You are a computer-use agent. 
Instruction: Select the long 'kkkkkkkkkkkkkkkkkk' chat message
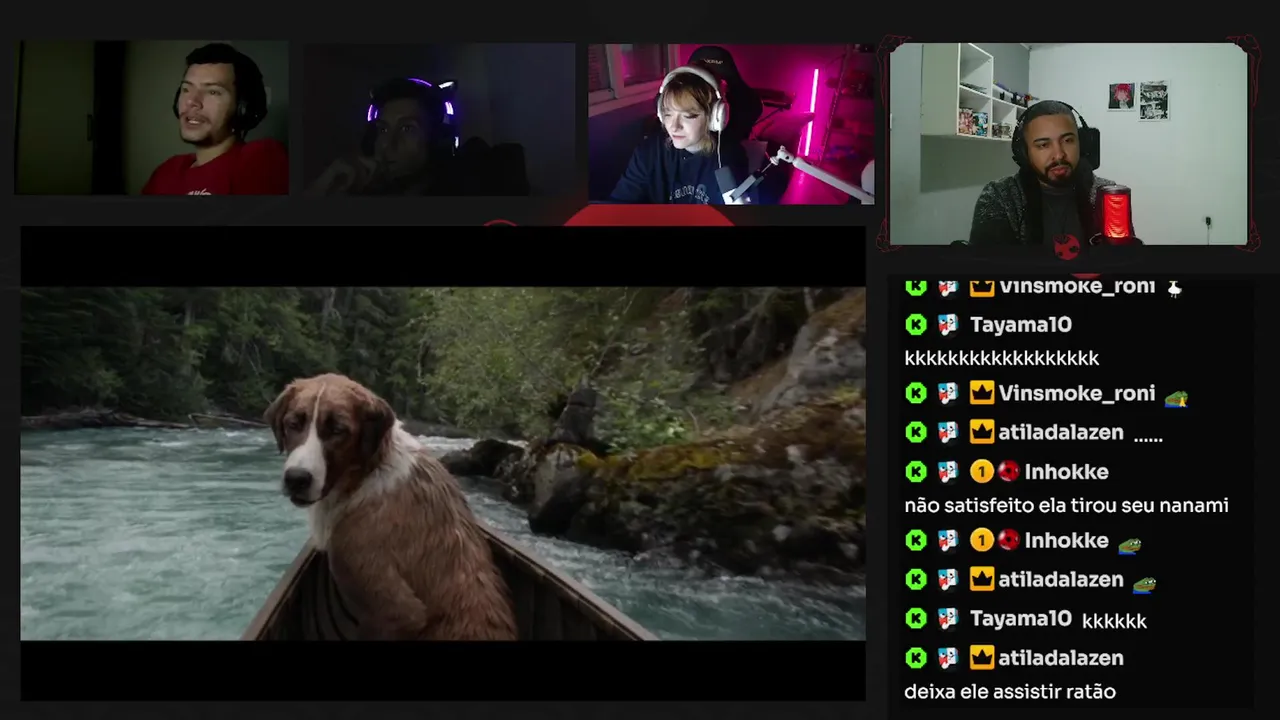pos(1002,357)
